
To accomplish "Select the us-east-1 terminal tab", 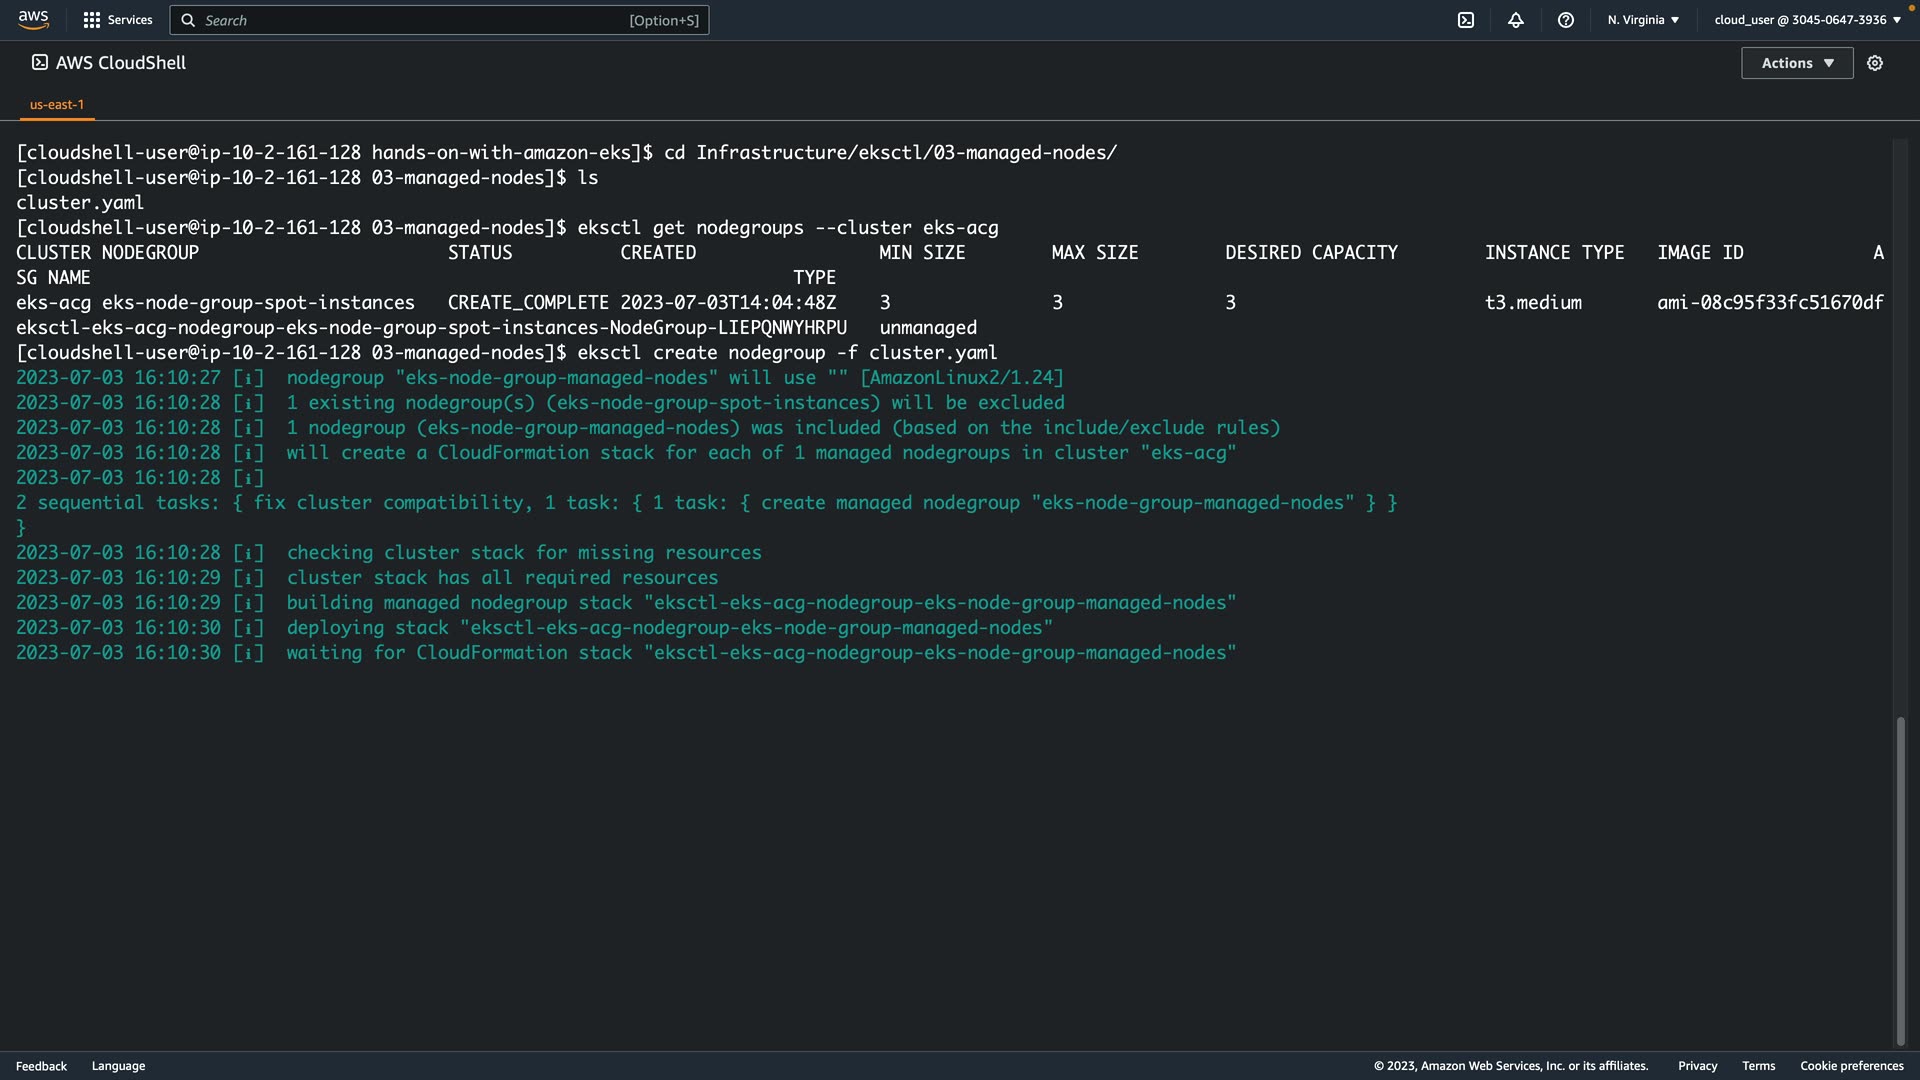I will (57, 104).
